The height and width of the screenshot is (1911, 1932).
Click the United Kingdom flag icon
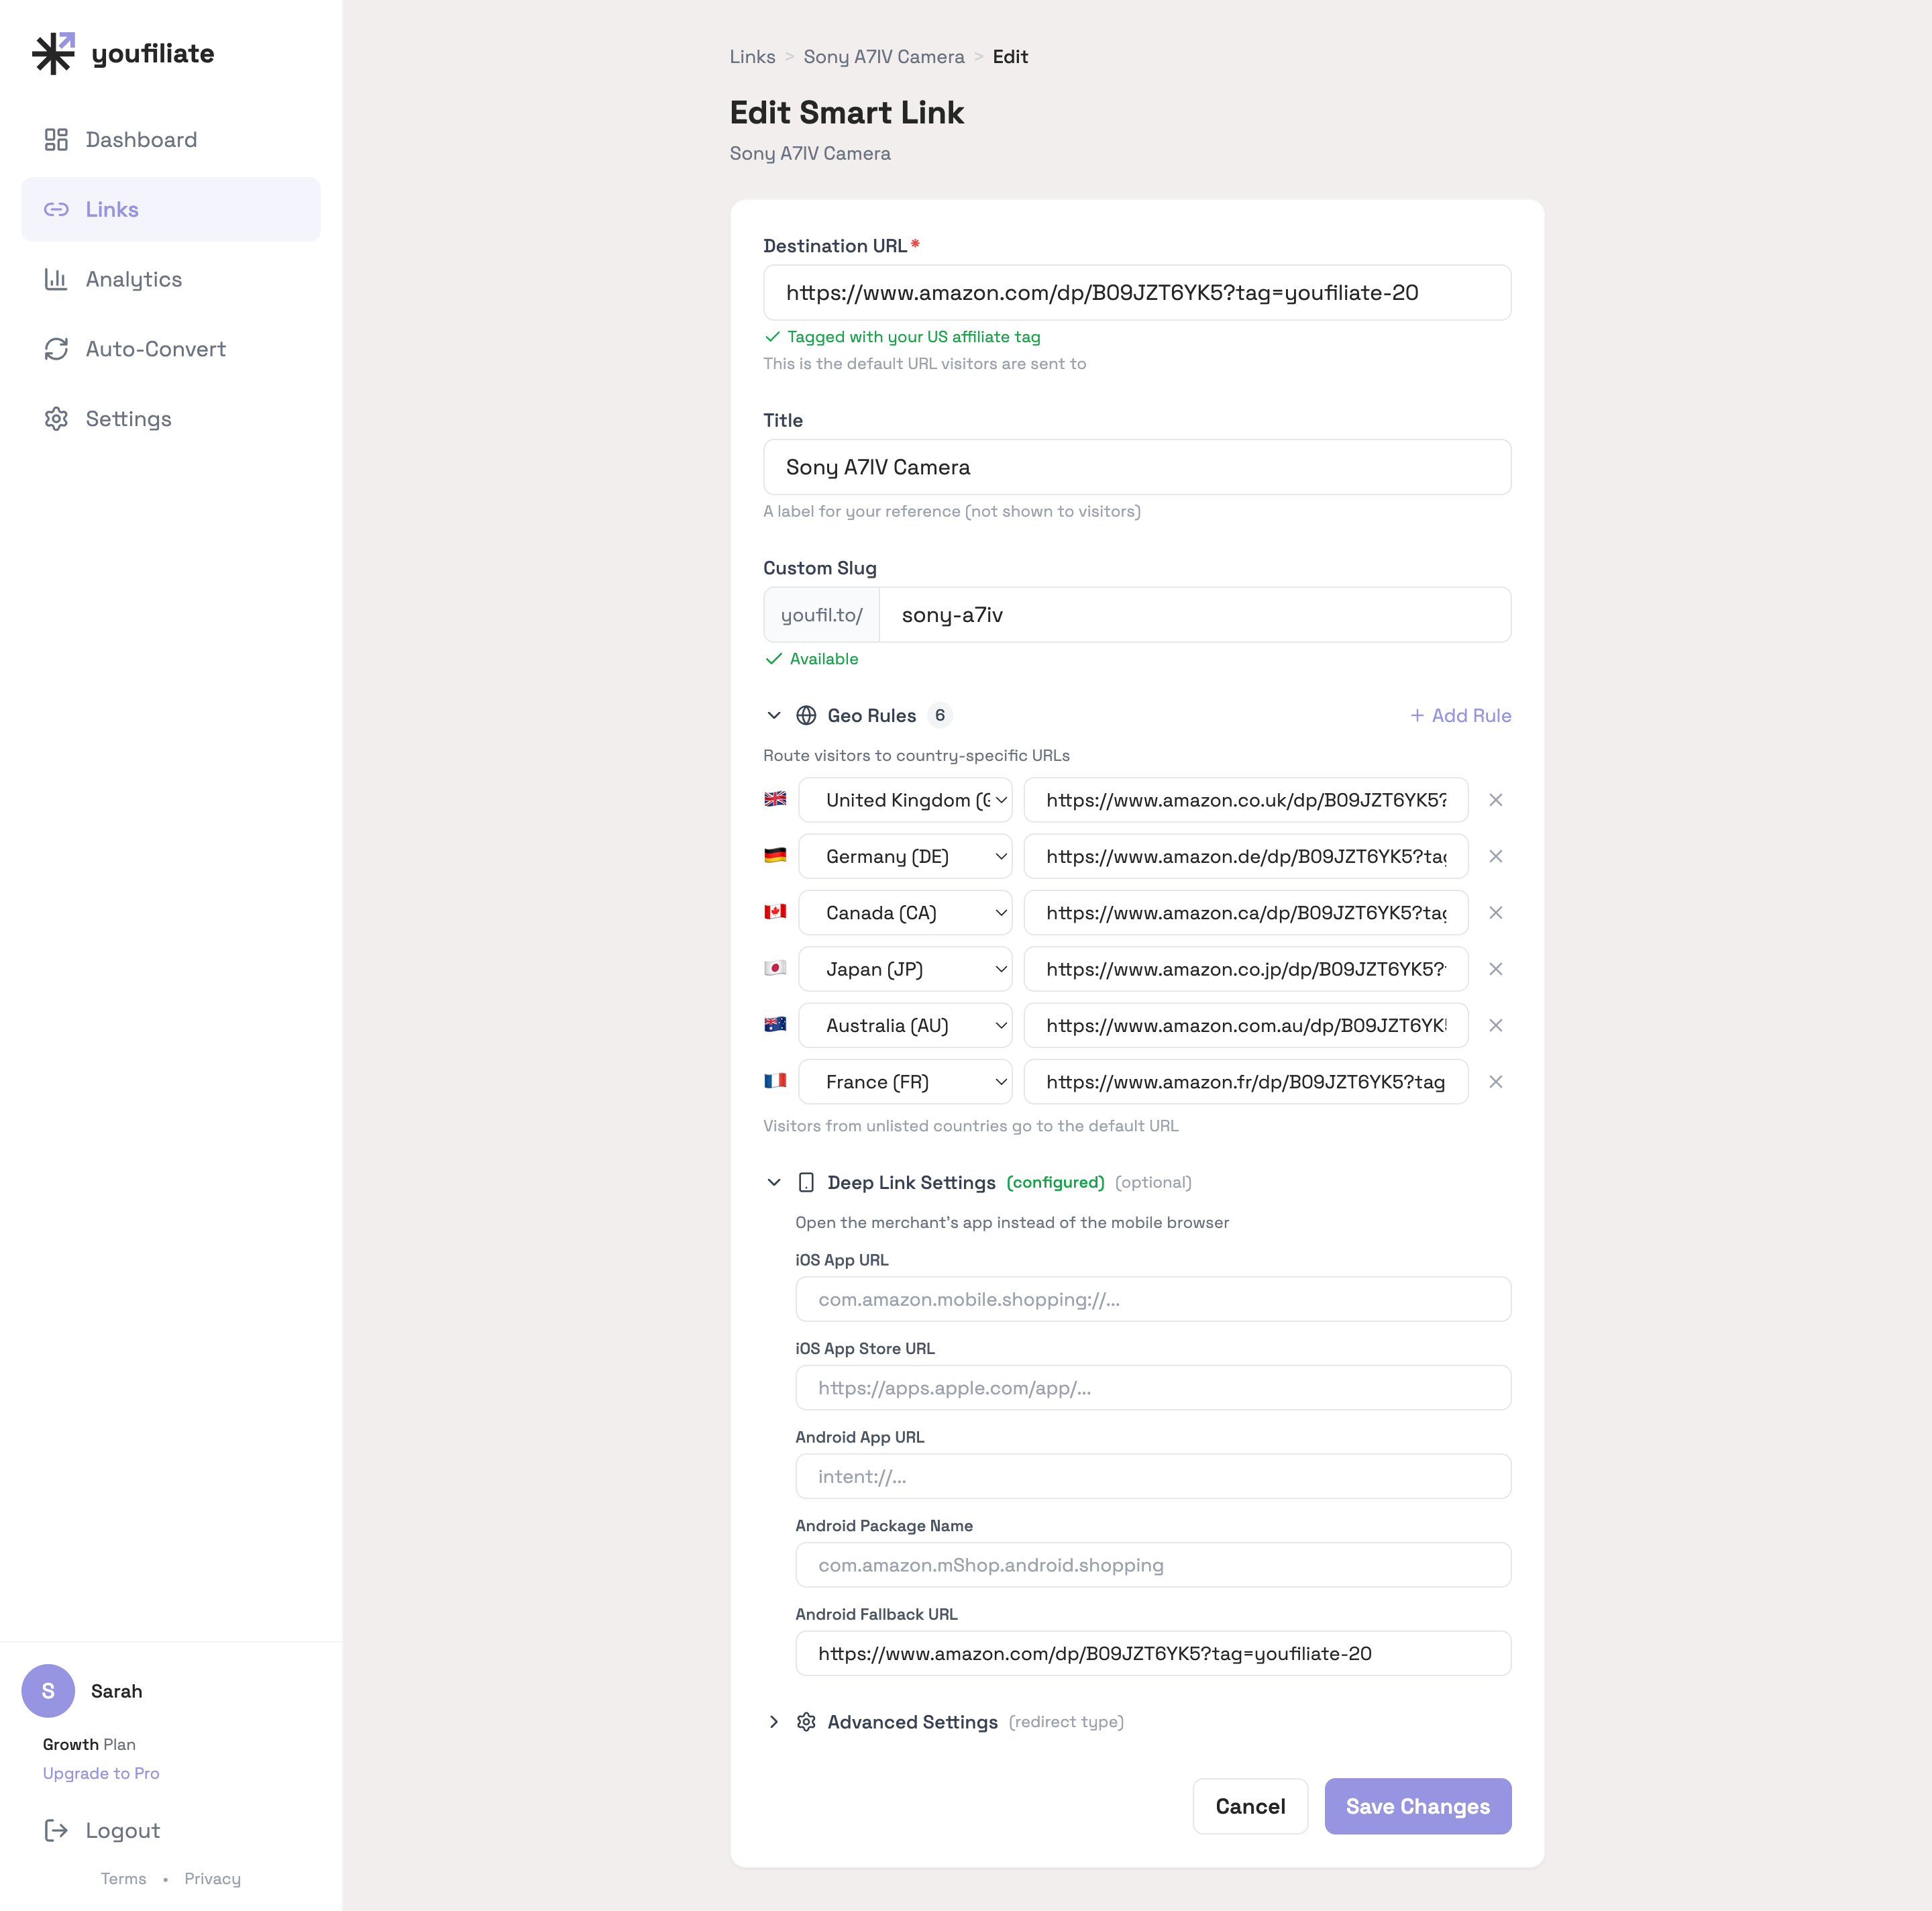(x=775, y=799)
